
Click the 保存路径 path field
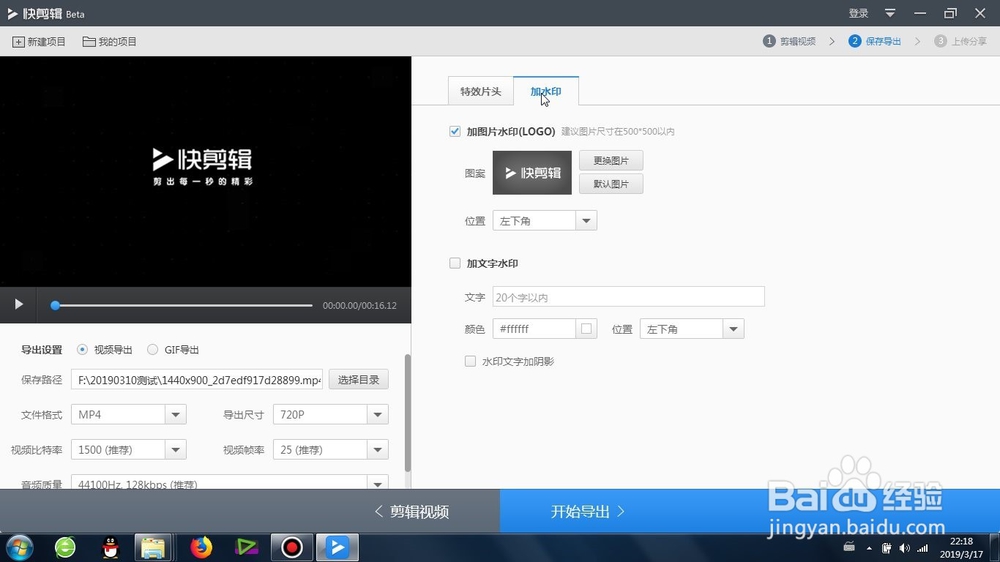197,380
